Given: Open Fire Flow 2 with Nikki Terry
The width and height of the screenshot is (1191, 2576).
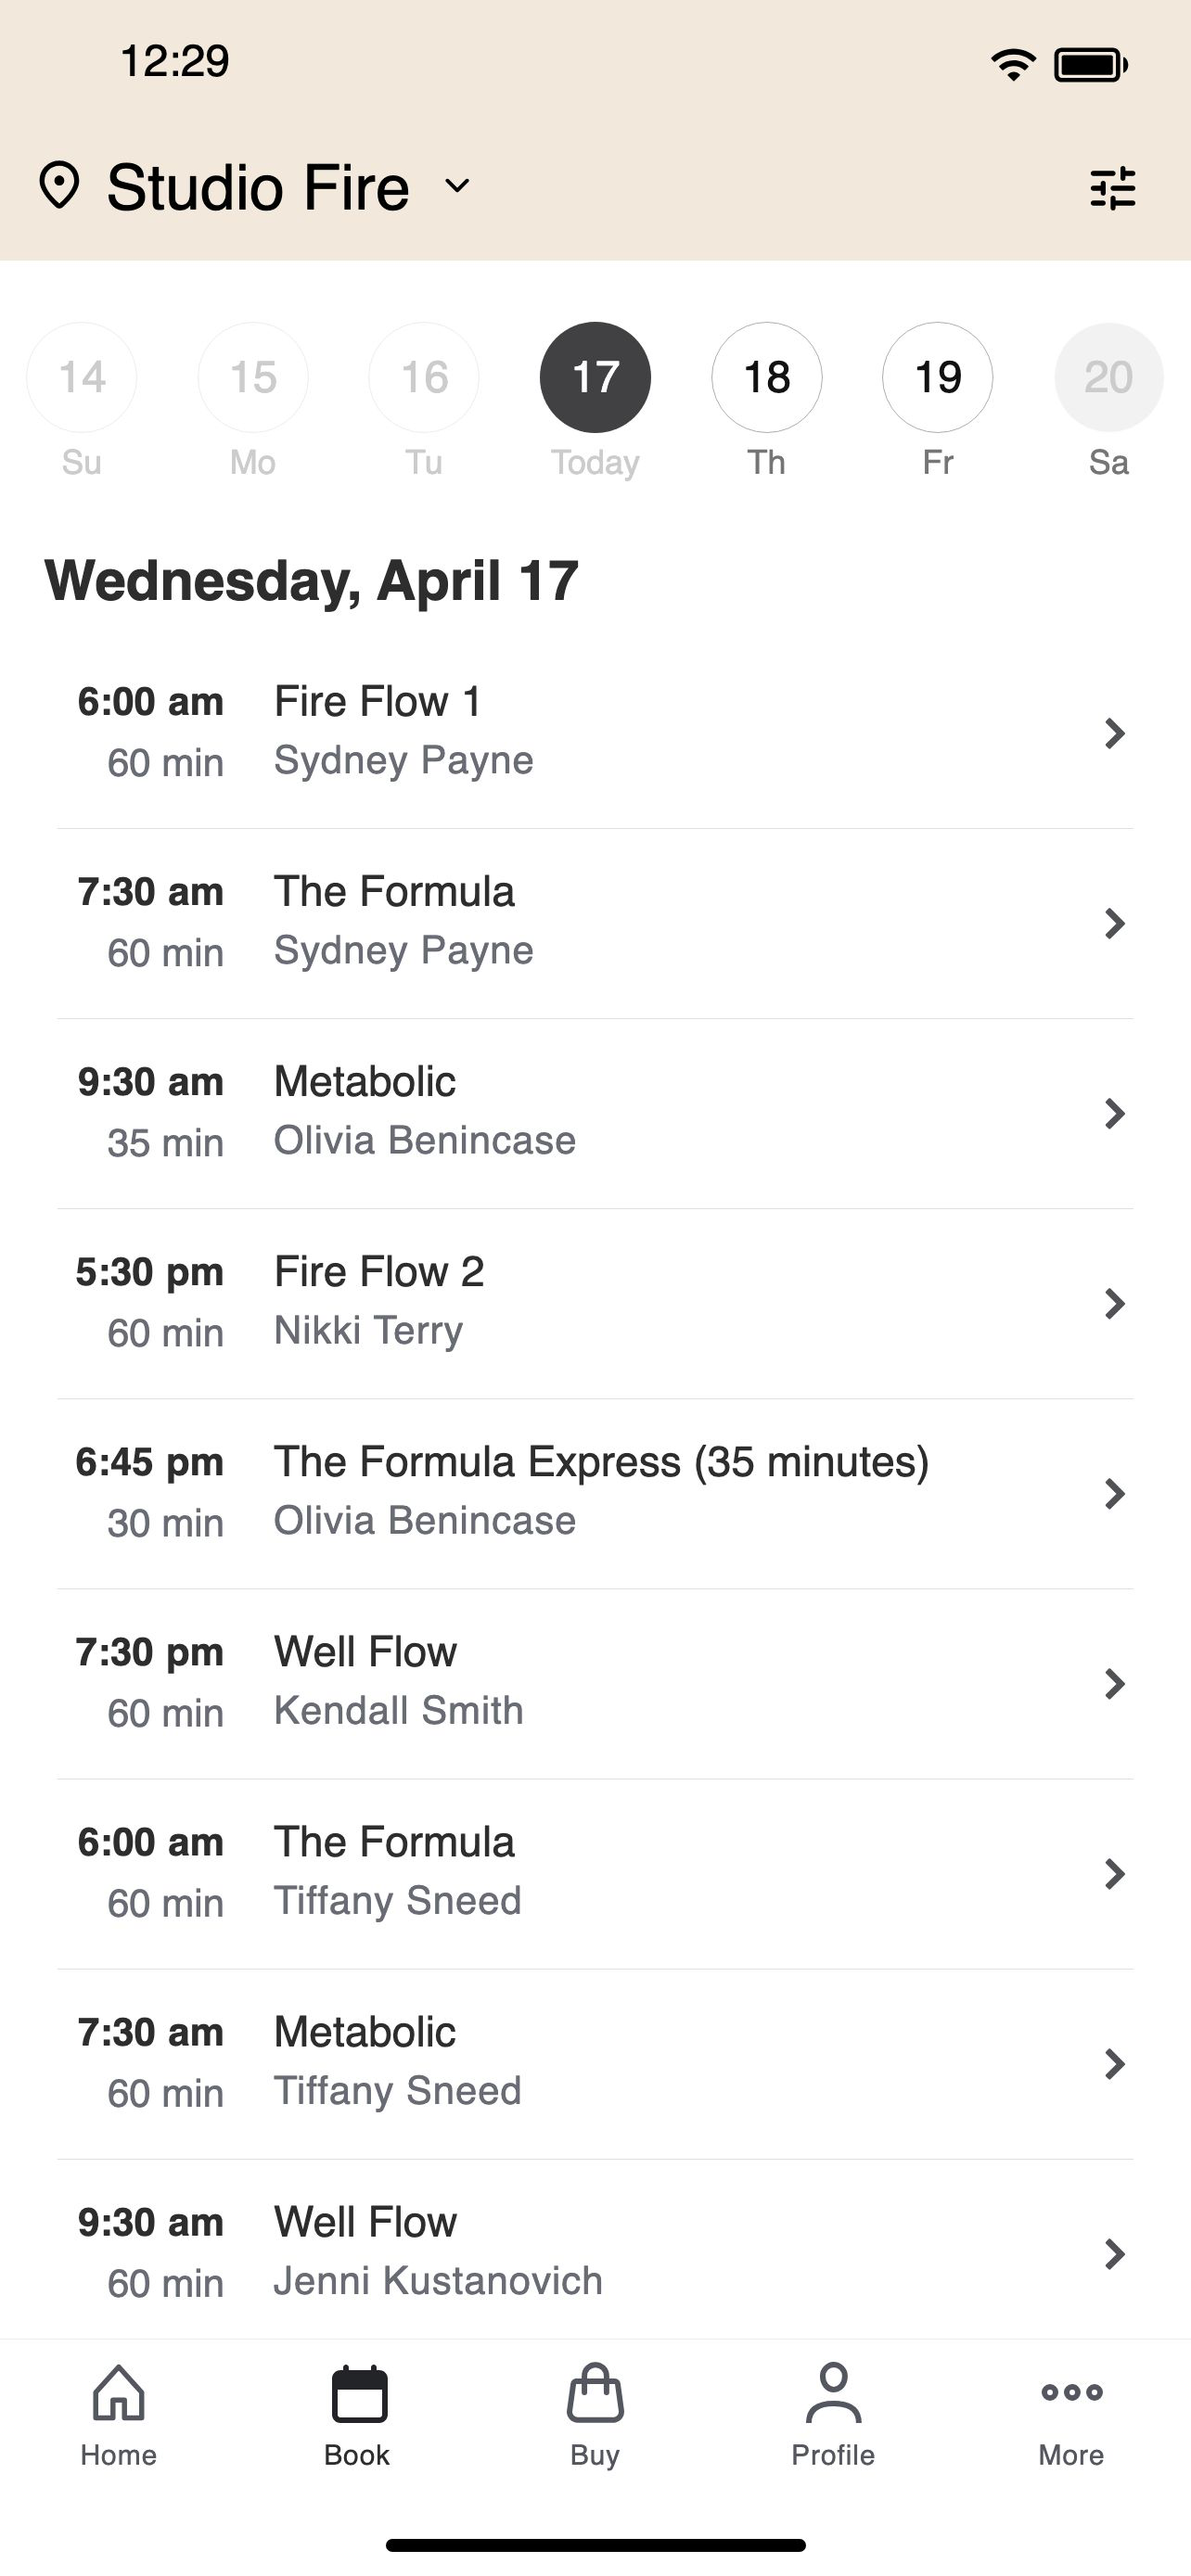Looking at the screenshot, I should point(595,1303).
